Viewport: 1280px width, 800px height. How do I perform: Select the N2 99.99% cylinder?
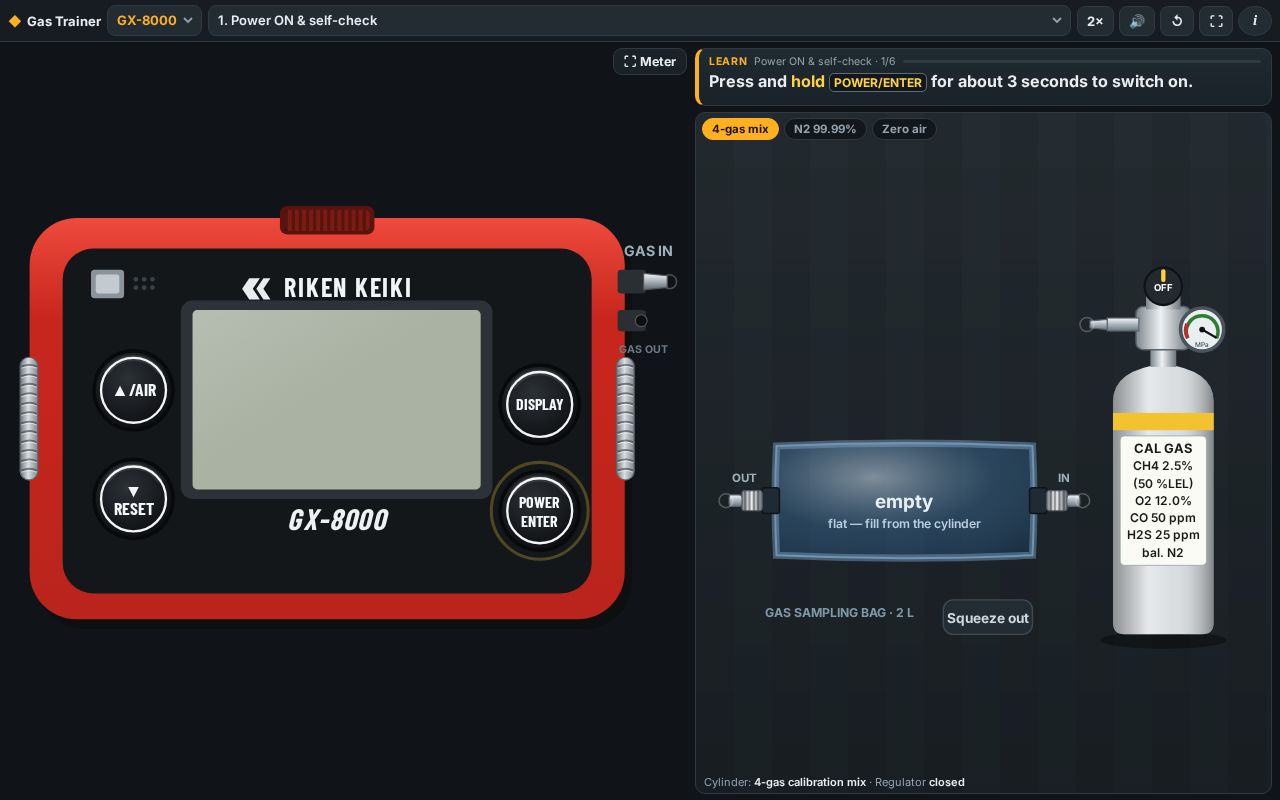coord(825,129)
